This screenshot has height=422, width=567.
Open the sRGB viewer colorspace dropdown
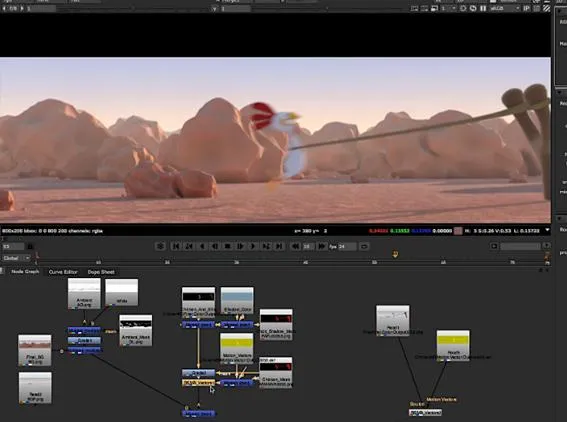point(504,8)
